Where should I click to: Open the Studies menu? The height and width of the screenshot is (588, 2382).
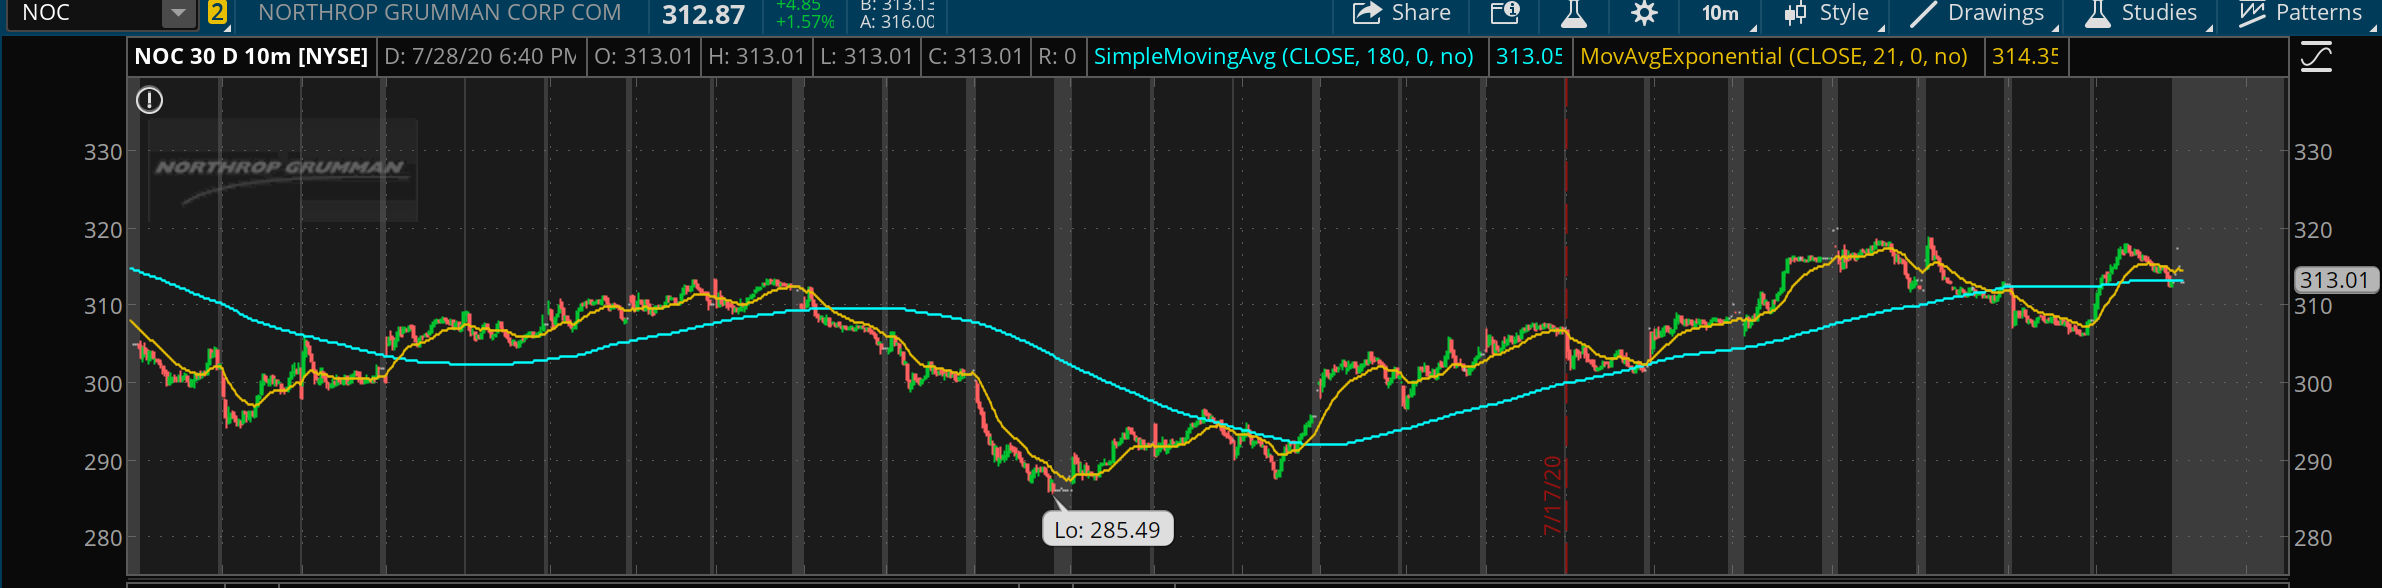2143,13
